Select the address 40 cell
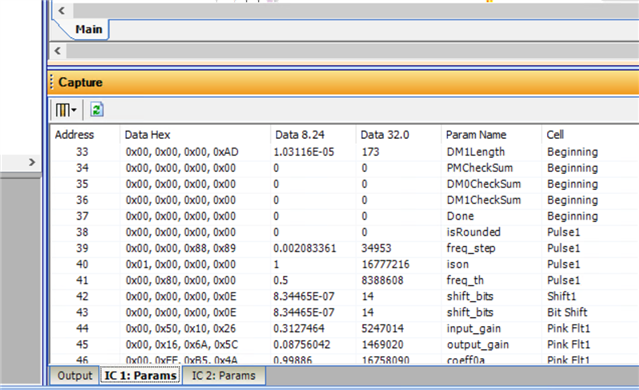The height and width of the screenshot is (390, 639). point(82,264)
